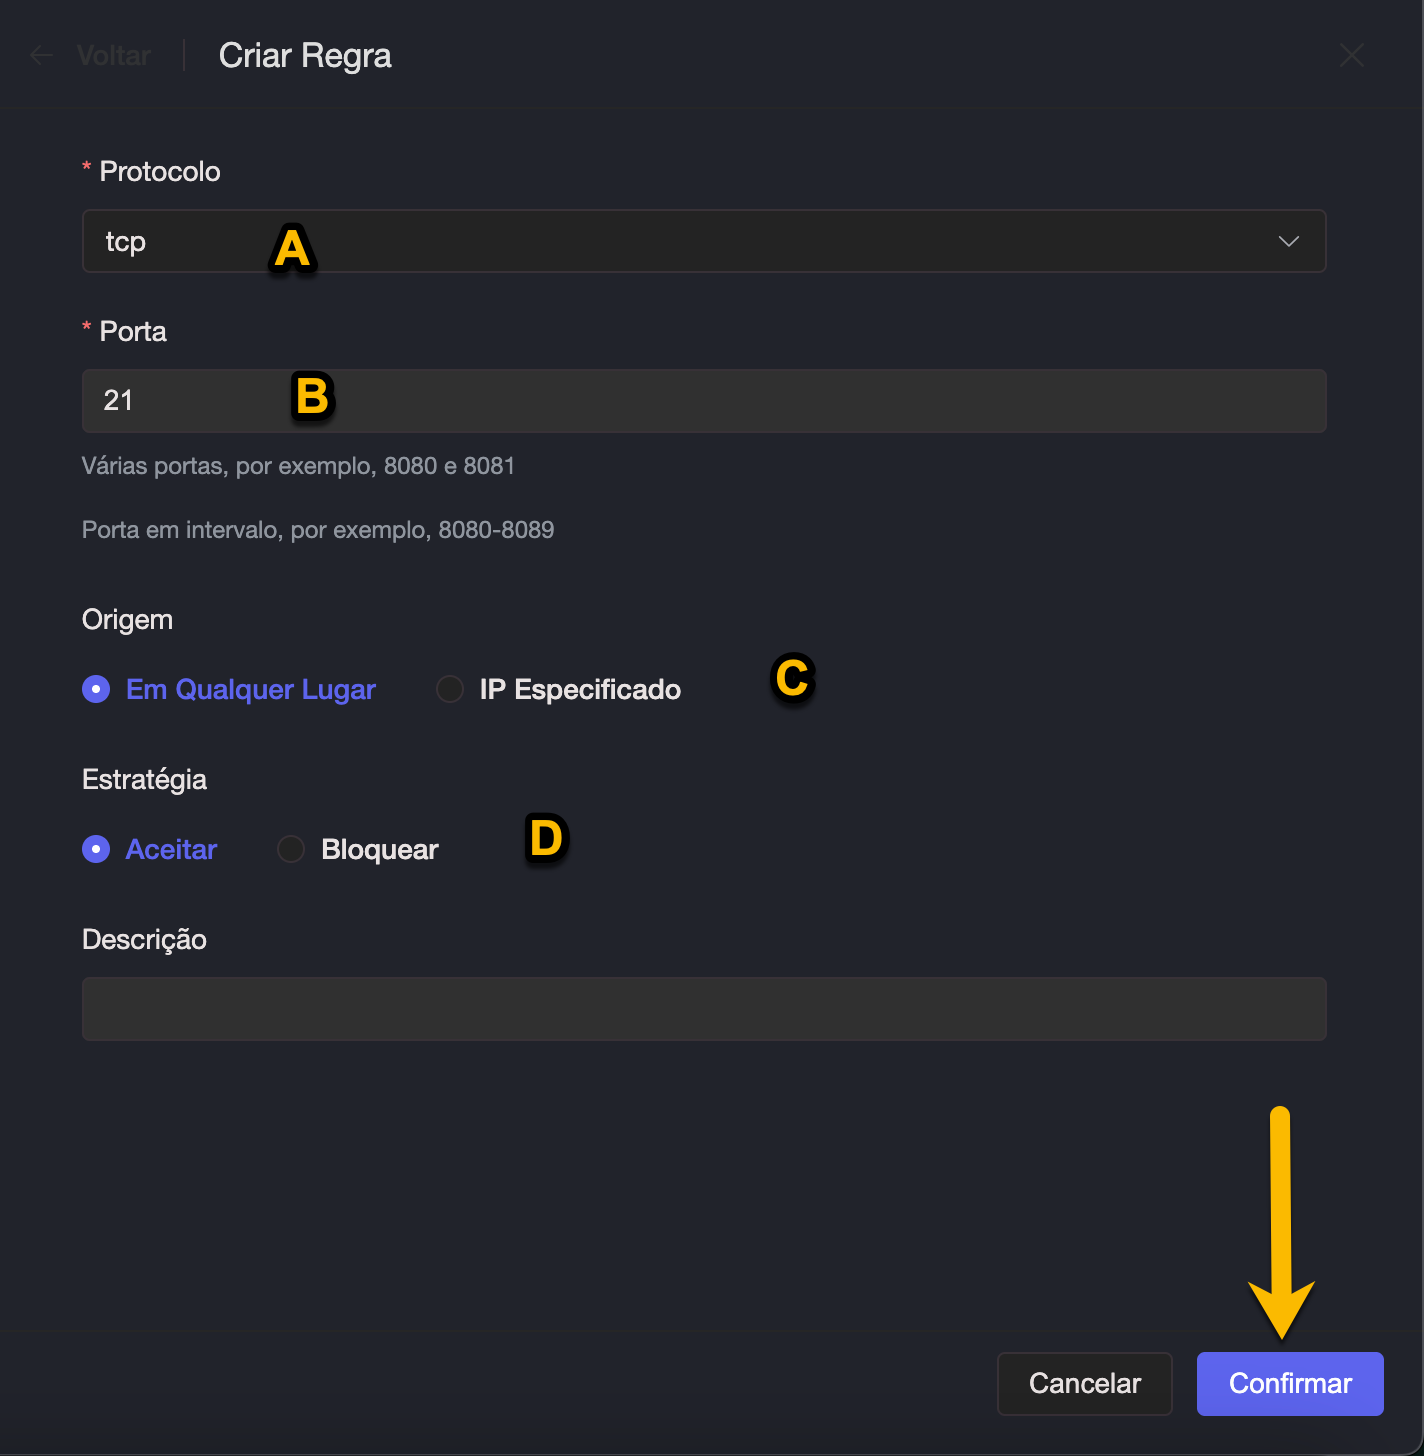Image resolution: width=1424 pixels, height=1456 pixels.
Task: Click the Bloquear label text
Action: [380, 849]
